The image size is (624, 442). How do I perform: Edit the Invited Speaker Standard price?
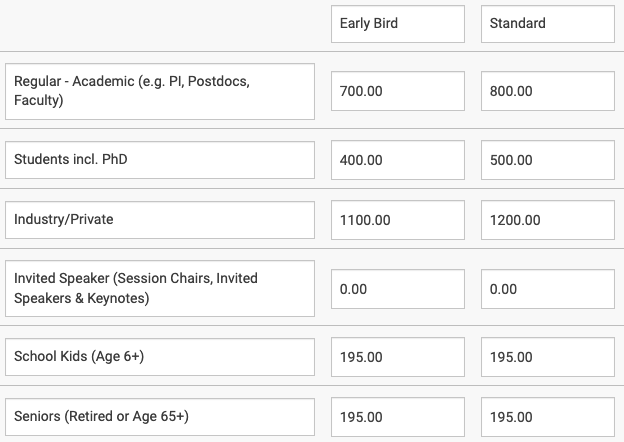coord(548,289)
